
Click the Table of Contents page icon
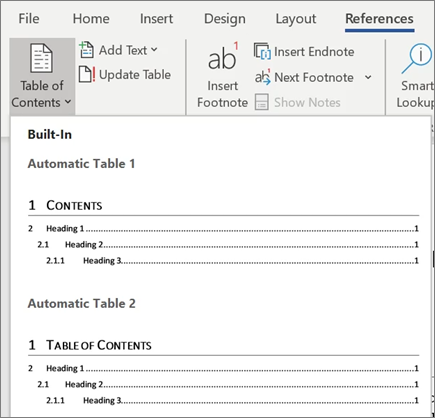[41, 58]
